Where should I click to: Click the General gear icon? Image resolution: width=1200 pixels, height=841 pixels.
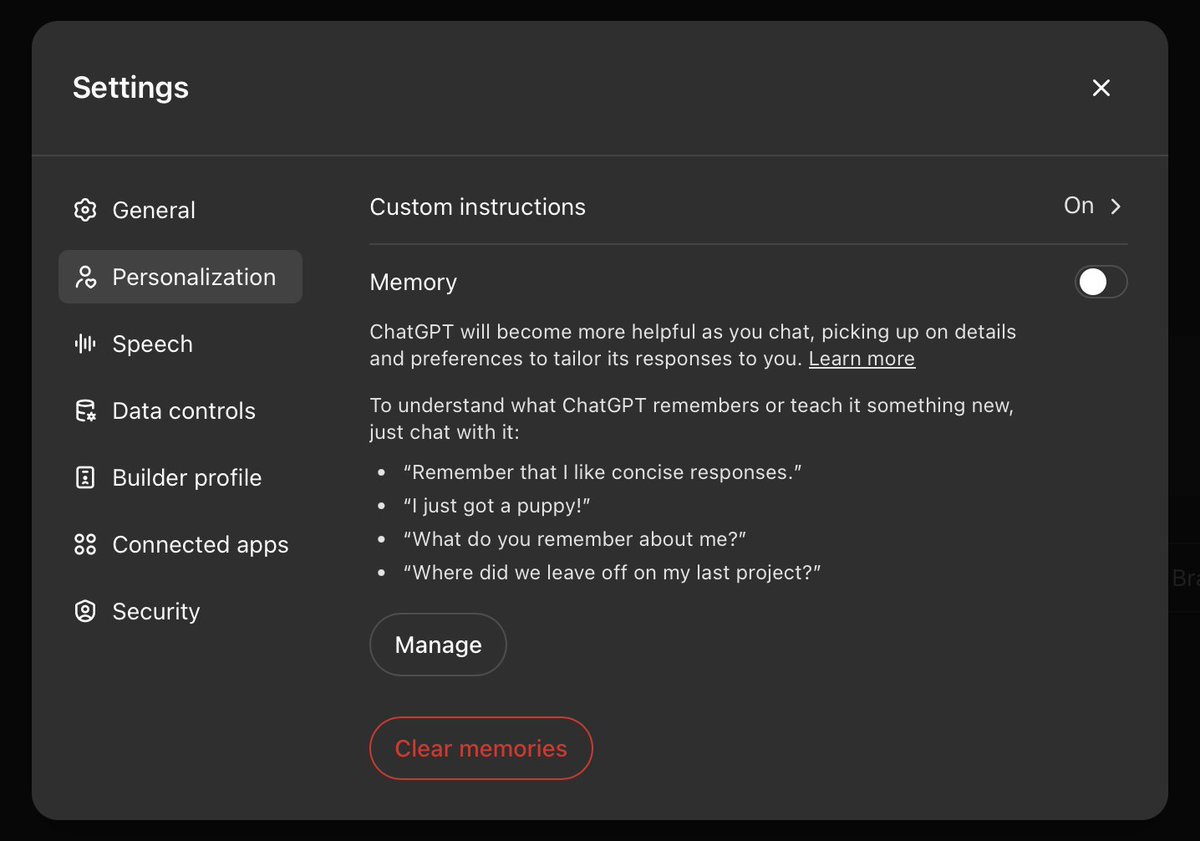coord(85,210)
